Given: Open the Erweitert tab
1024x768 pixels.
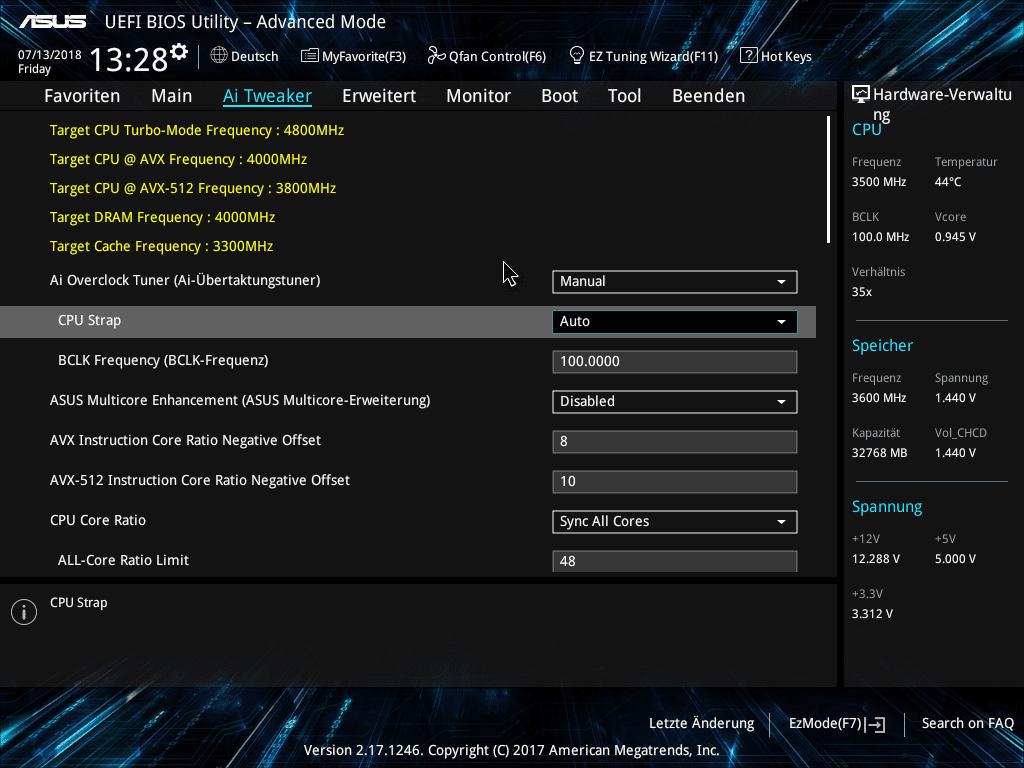Looking at the screenshot, I should click(379, 96).
